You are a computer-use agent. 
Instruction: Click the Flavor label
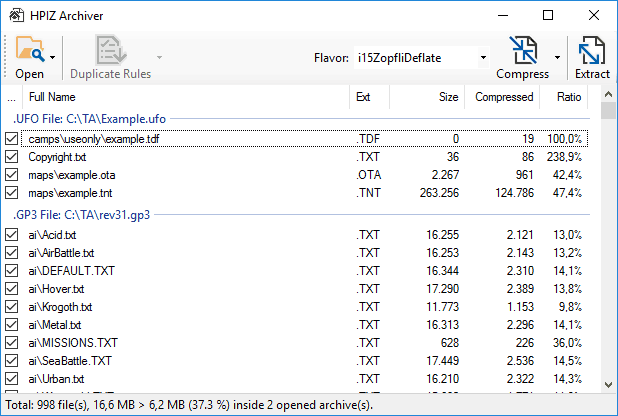[x=331, y=58]
